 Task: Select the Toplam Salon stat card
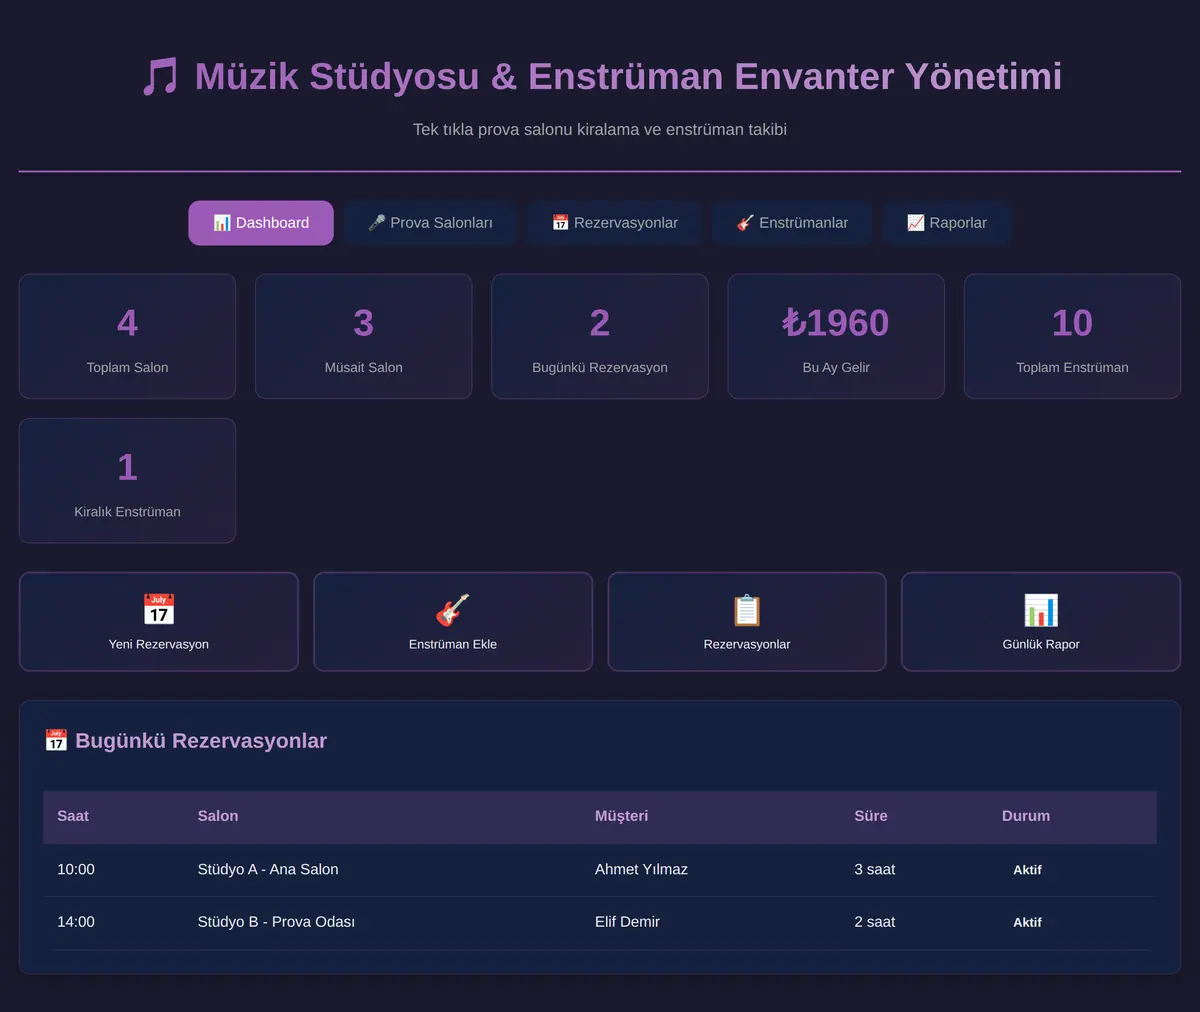(127, 336)
